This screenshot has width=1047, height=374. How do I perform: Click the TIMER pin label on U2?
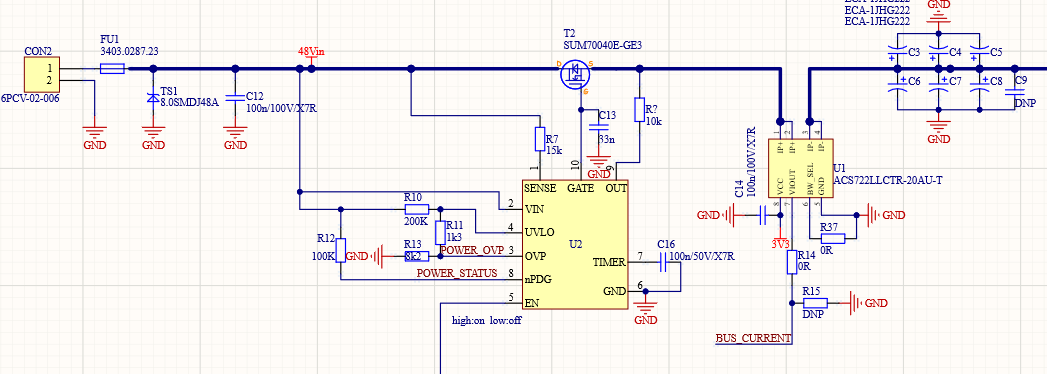click(609, 262)
